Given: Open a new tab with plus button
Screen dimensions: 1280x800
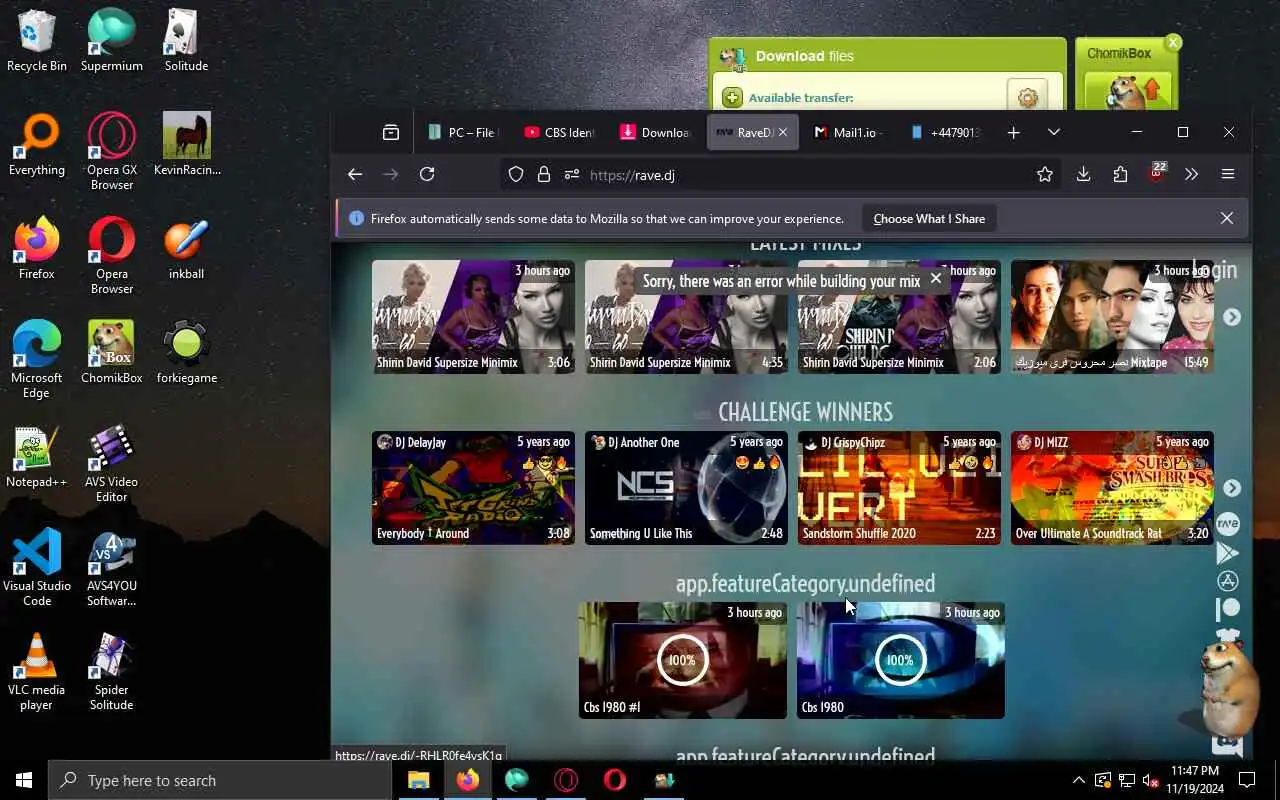Looking at the screenshot, I should pyautogui.click(x=1013, y=132).
